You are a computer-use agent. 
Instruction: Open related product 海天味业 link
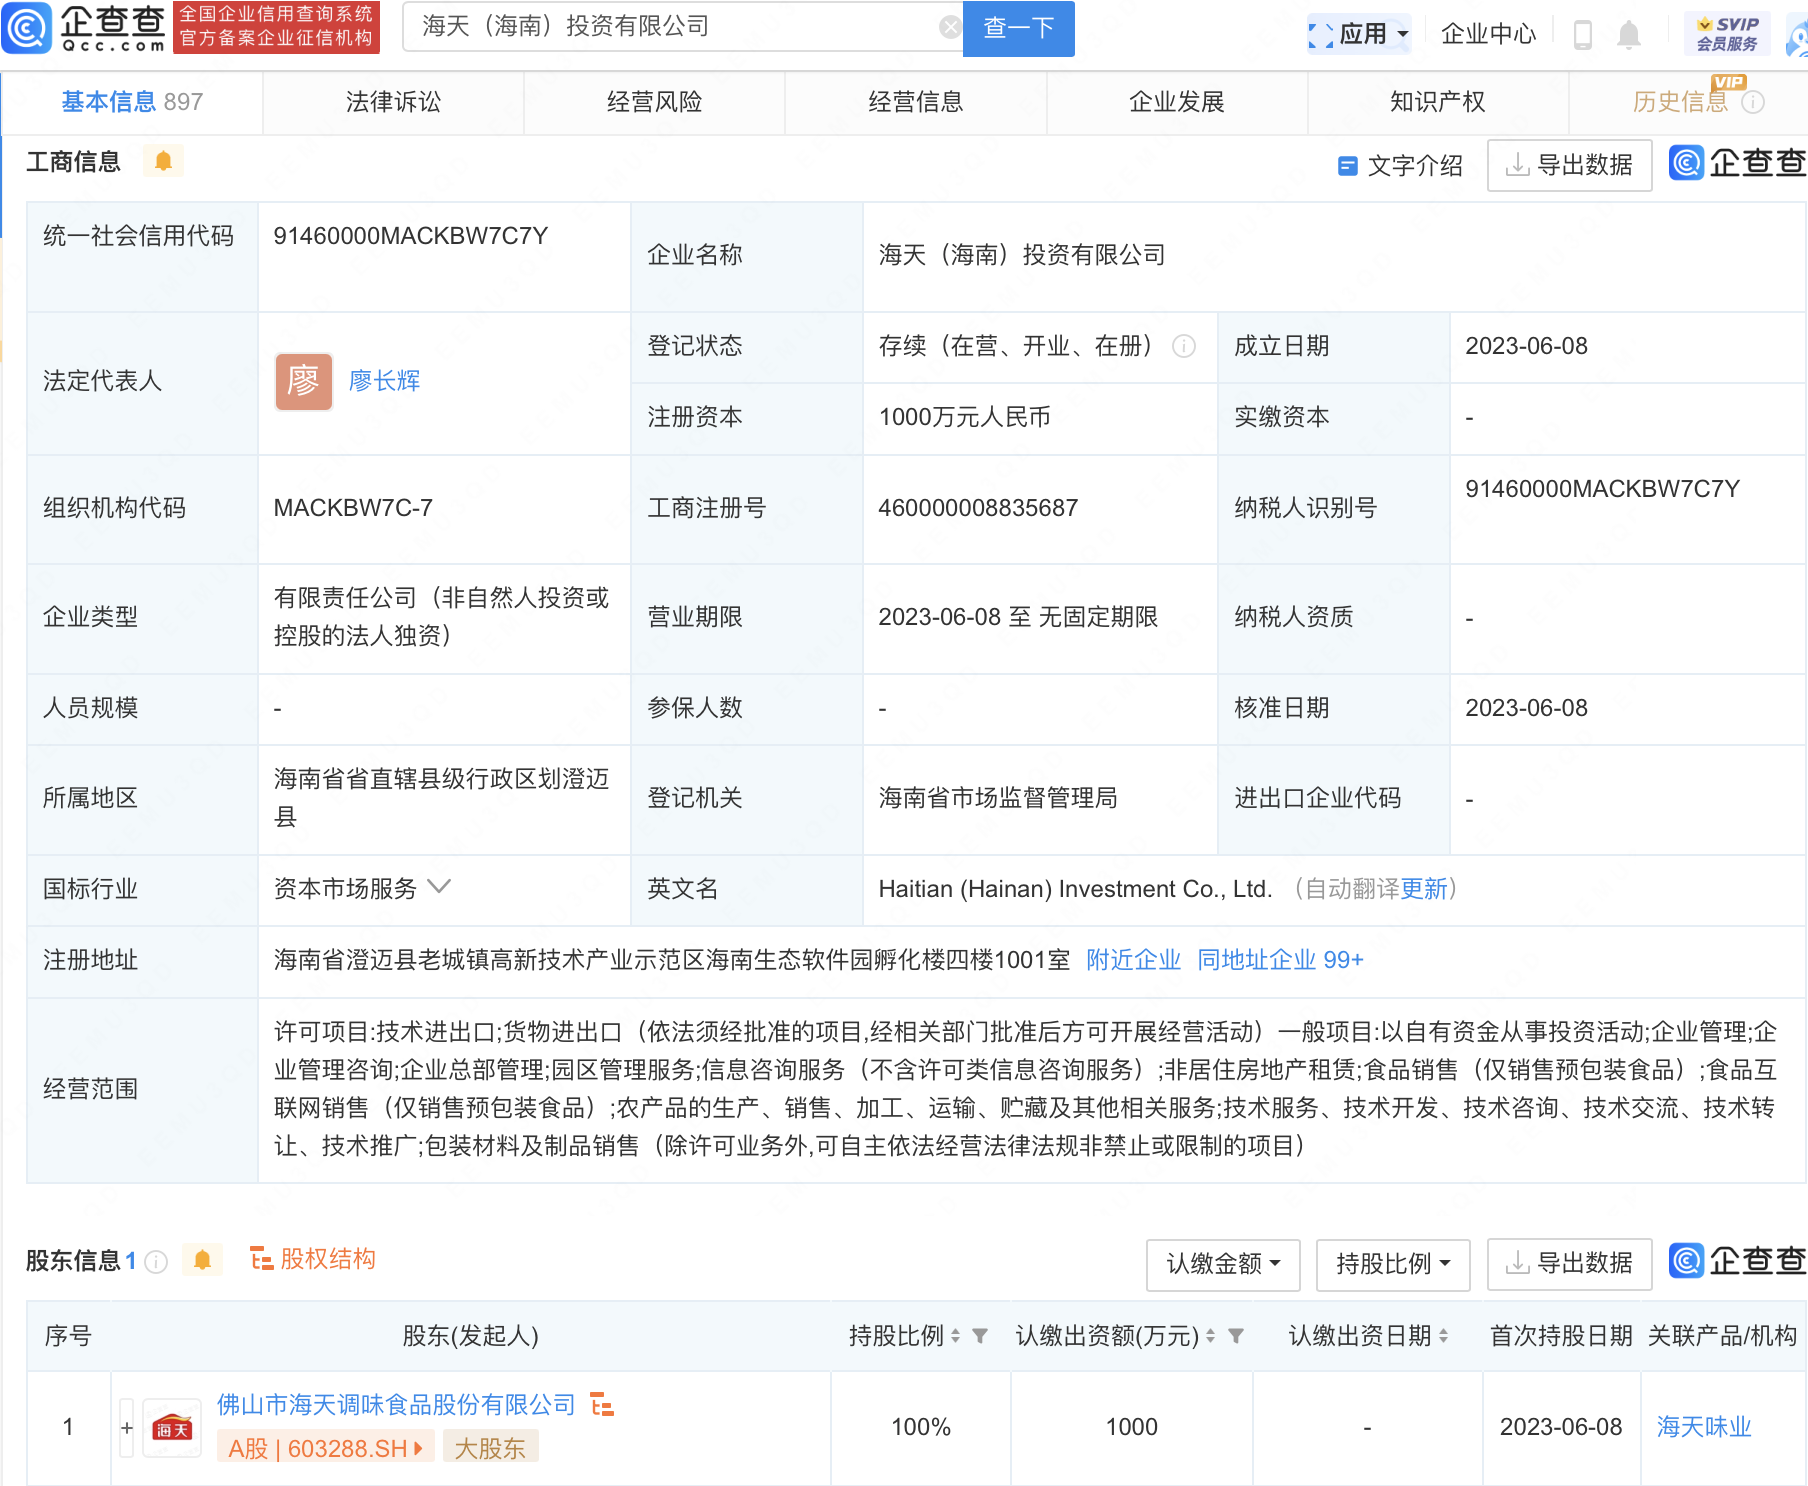tap(1704, 1427)
